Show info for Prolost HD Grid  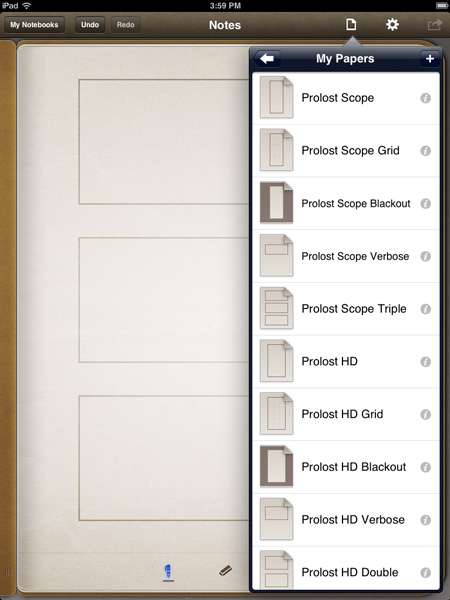[x=426, y=414]
